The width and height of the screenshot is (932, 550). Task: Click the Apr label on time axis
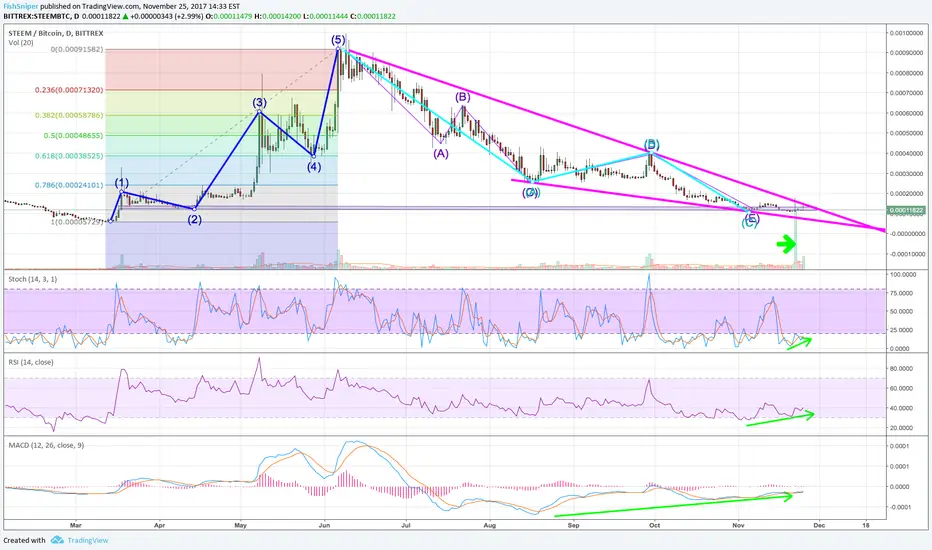pos(159,525)
